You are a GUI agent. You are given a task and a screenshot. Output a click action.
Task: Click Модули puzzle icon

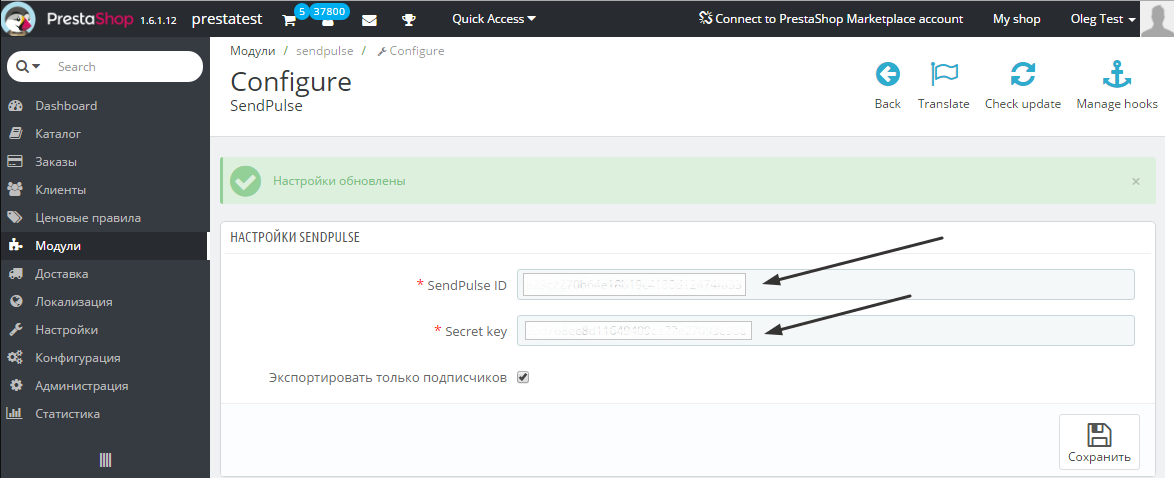[15, 245]
